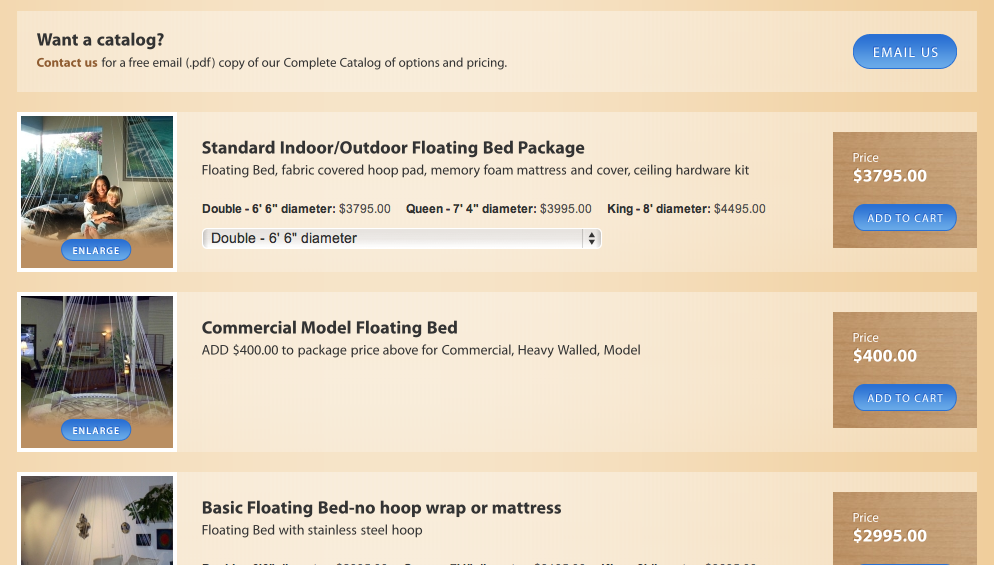Click the $400.00 price label

tap(884, 356)
